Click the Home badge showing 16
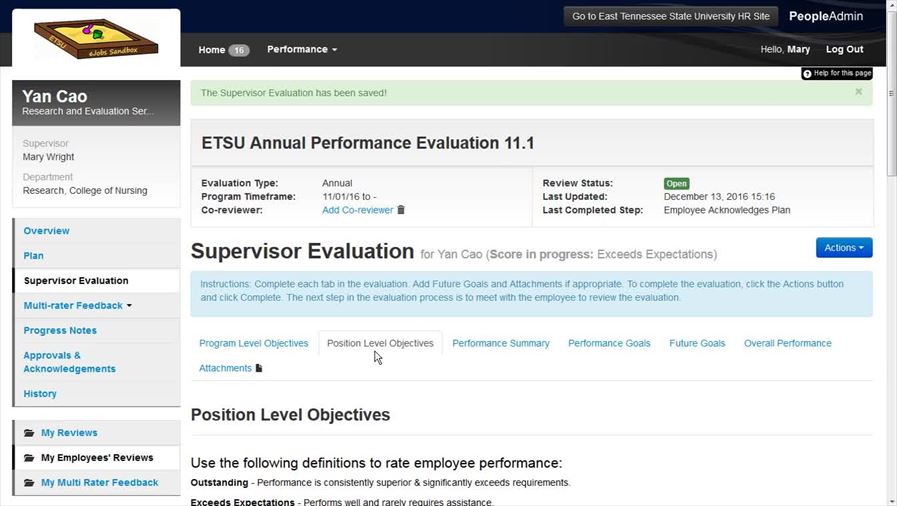The height and width of the screenshot is (506, 897). 238,50
